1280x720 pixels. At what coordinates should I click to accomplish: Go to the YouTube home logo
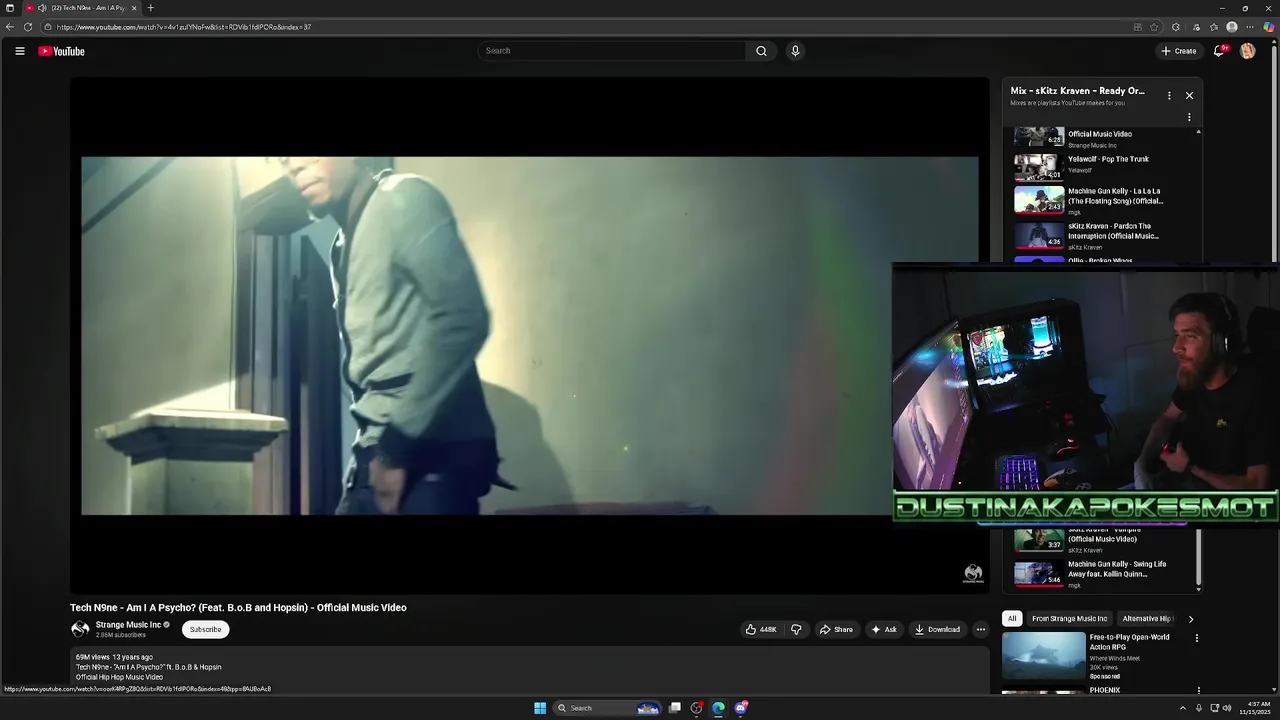61,51
